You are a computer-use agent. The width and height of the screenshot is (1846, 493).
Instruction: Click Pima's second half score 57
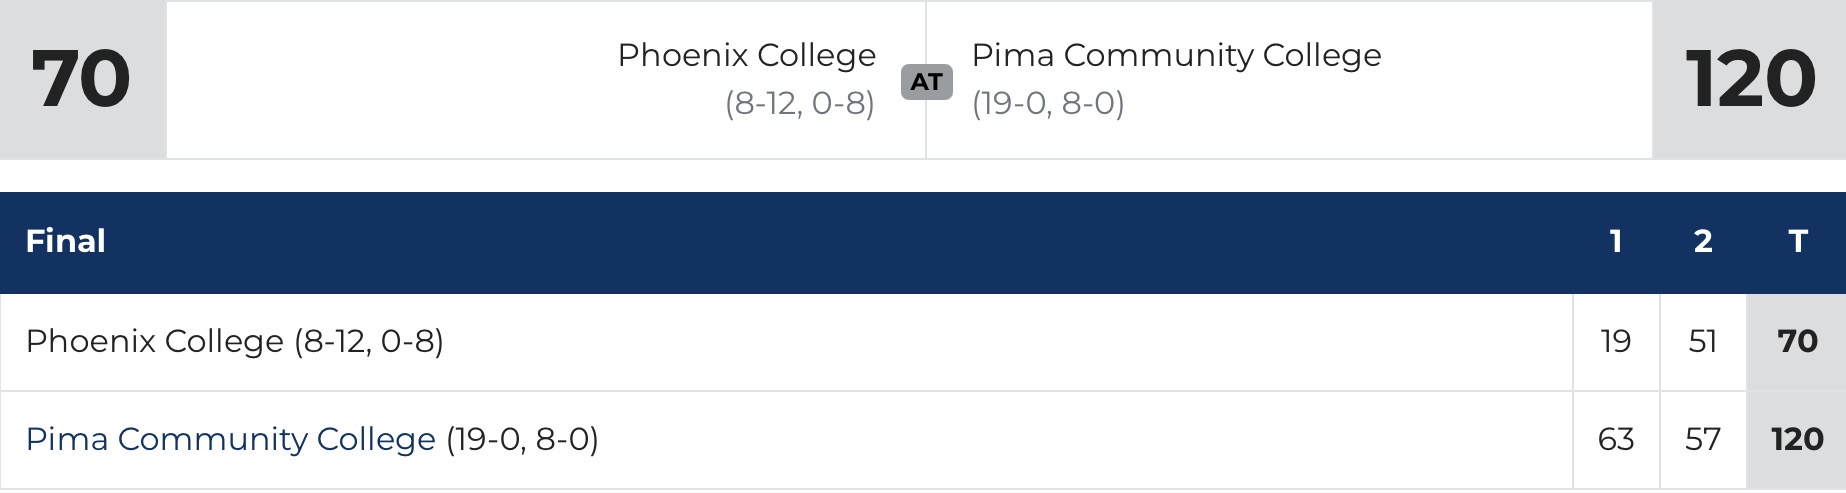(1702, 439)
